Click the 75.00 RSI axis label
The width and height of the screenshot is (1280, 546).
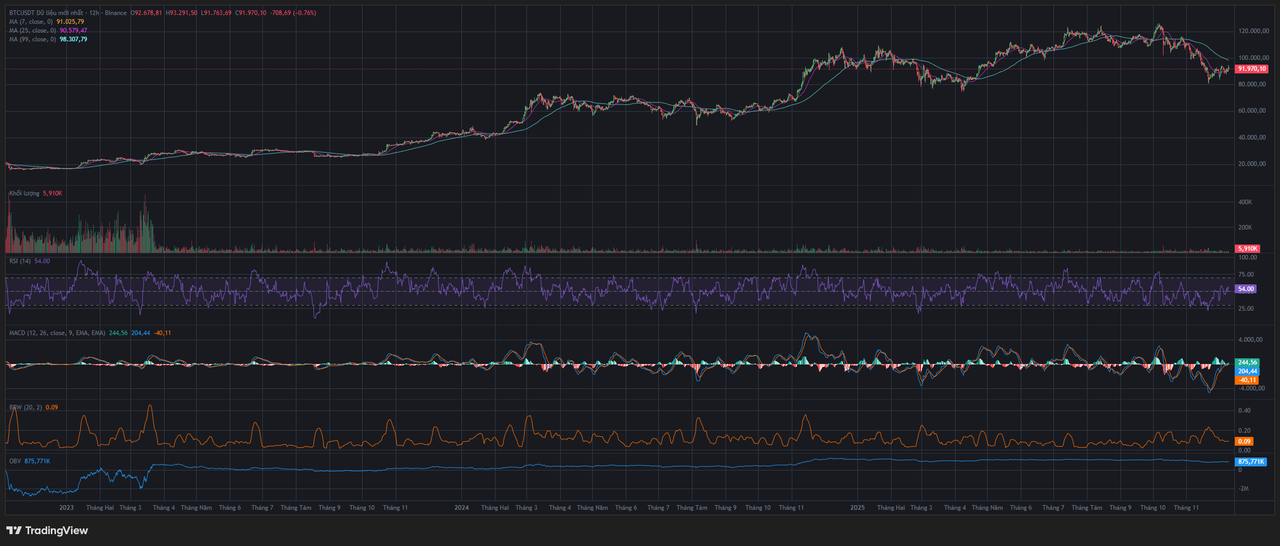(1246, 273)
